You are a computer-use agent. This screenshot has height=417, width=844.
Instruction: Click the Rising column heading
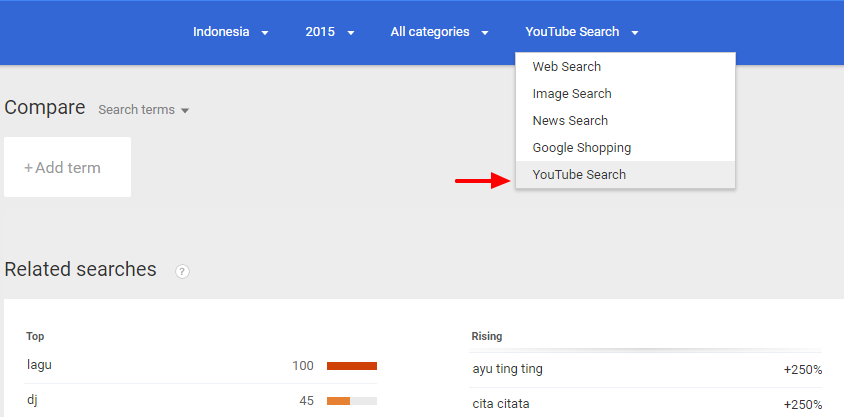(x=487, y=336)
